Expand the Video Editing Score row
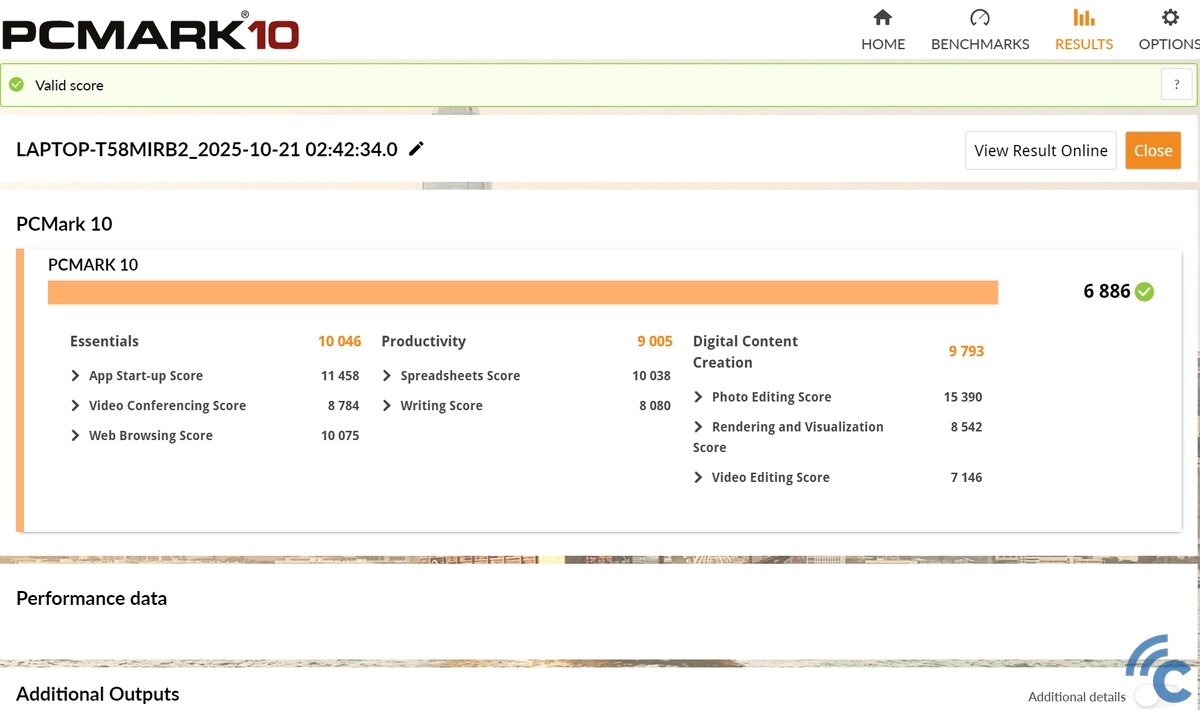 pos(699,478)
